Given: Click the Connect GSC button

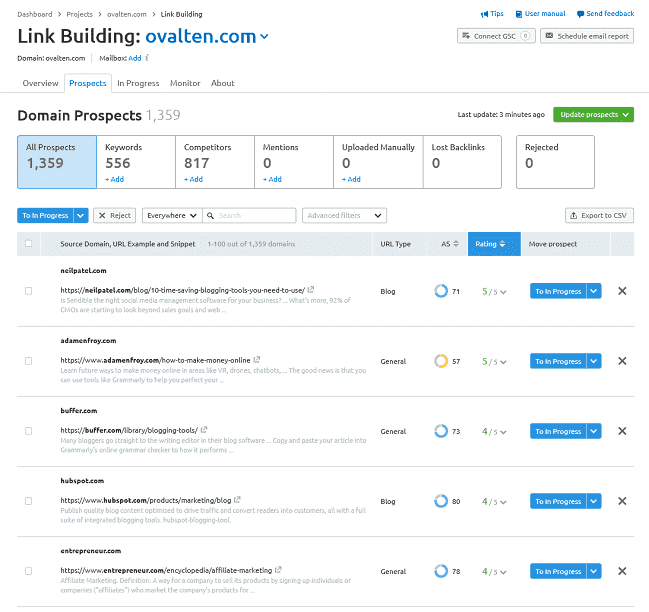Looking at the screenshot, I should click(496, 36).
